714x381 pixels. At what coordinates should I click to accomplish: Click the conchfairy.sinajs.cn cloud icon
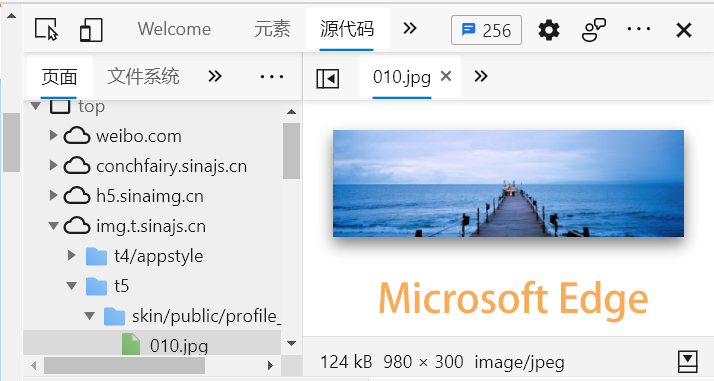point(76,166)
